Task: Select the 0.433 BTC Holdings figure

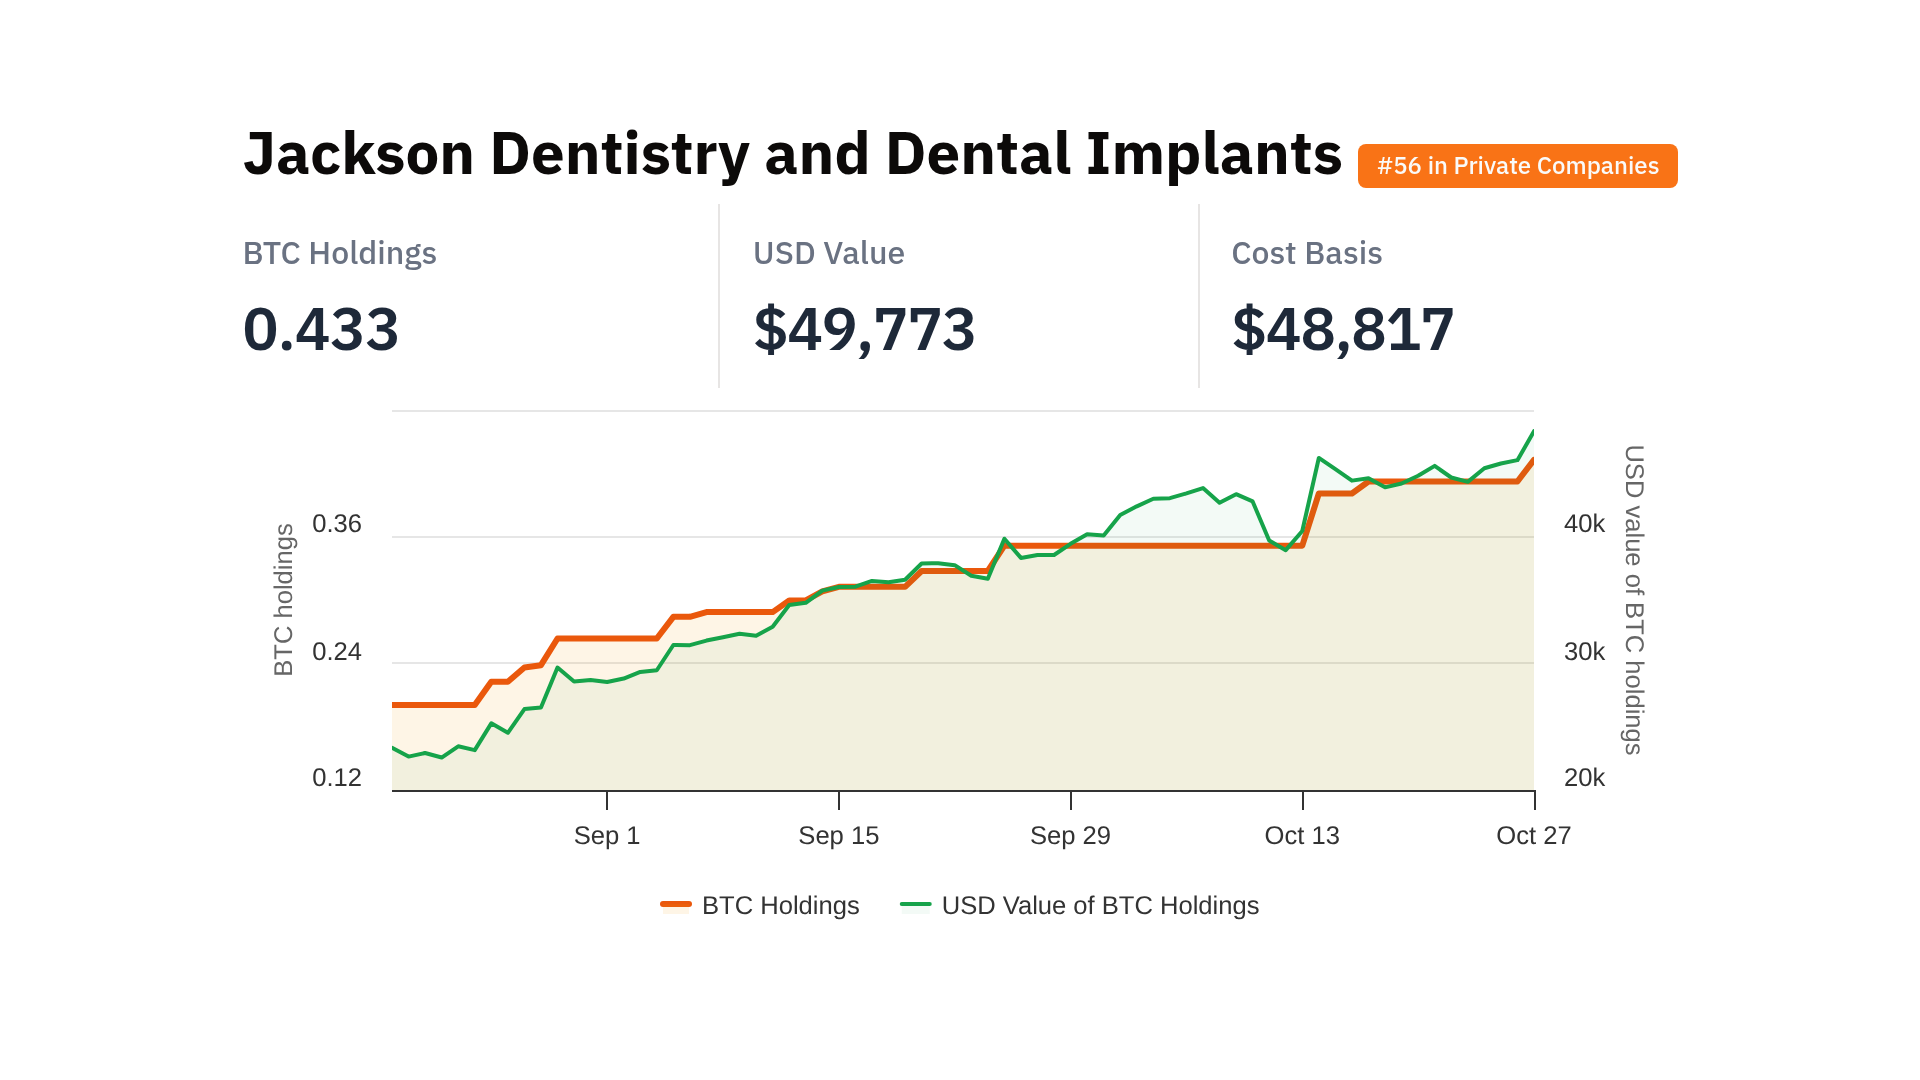Action: point(321,329)
